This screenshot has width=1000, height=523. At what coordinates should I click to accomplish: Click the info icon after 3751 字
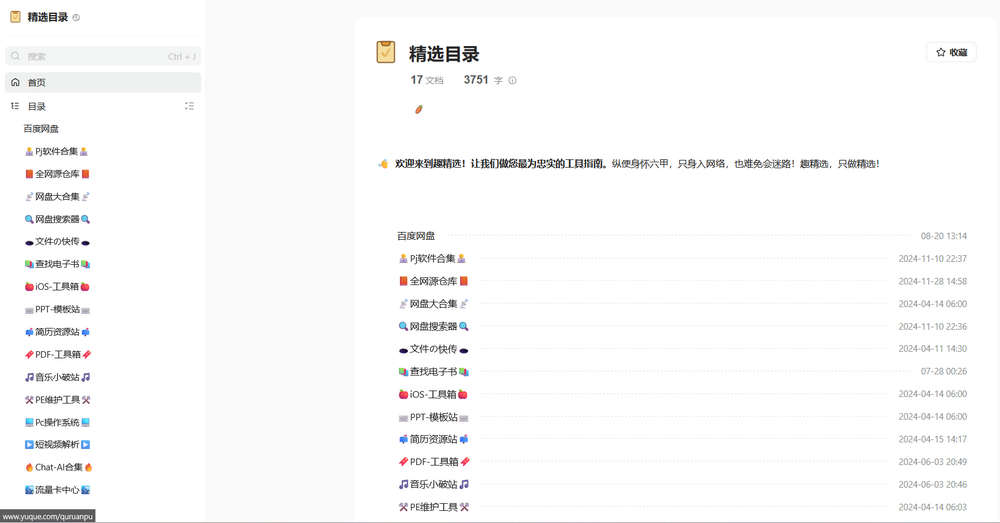(512, 80)
